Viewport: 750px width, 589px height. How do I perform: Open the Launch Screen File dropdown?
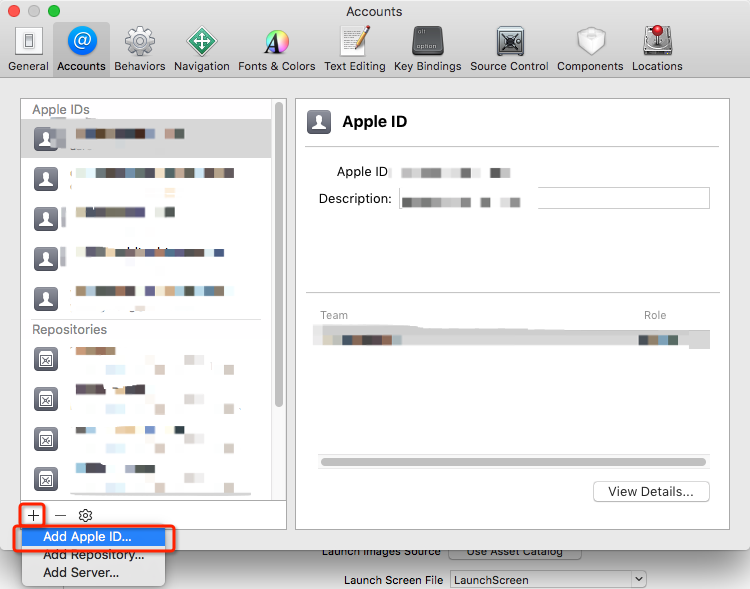tap(546, 579)
